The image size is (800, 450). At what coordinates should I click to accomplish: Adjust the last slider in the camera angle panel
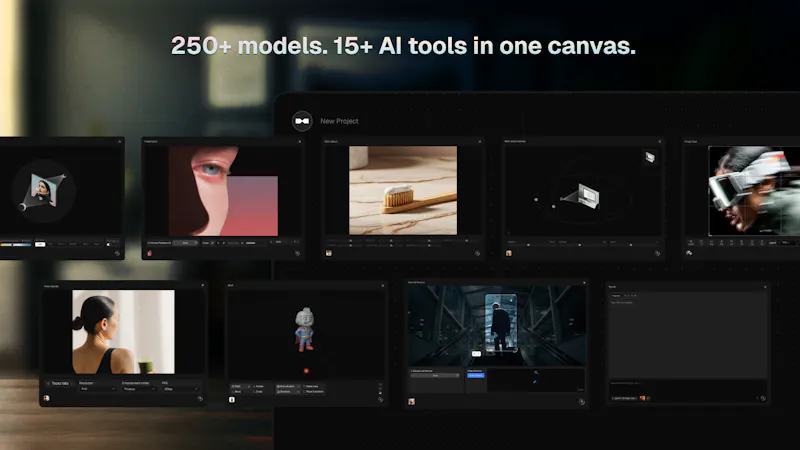point(632,245)
